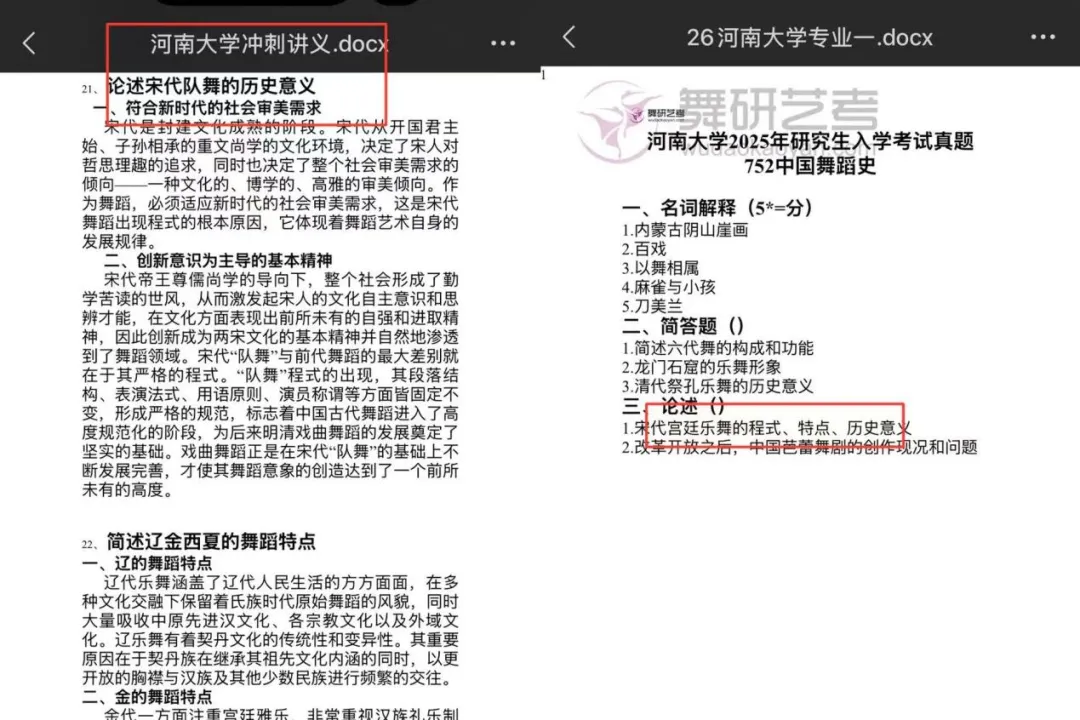Viewport: 1080px width, 720px height.
Task: Click item 龙门石窟的乐舞形象
Action: pos(707,367)
